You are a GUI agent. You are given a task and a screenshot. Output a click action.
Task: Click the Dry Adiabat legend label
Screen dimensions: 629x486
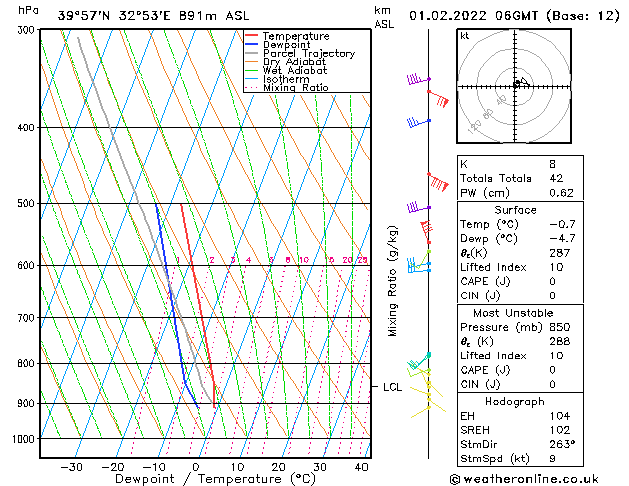click(x=294, y=62)
